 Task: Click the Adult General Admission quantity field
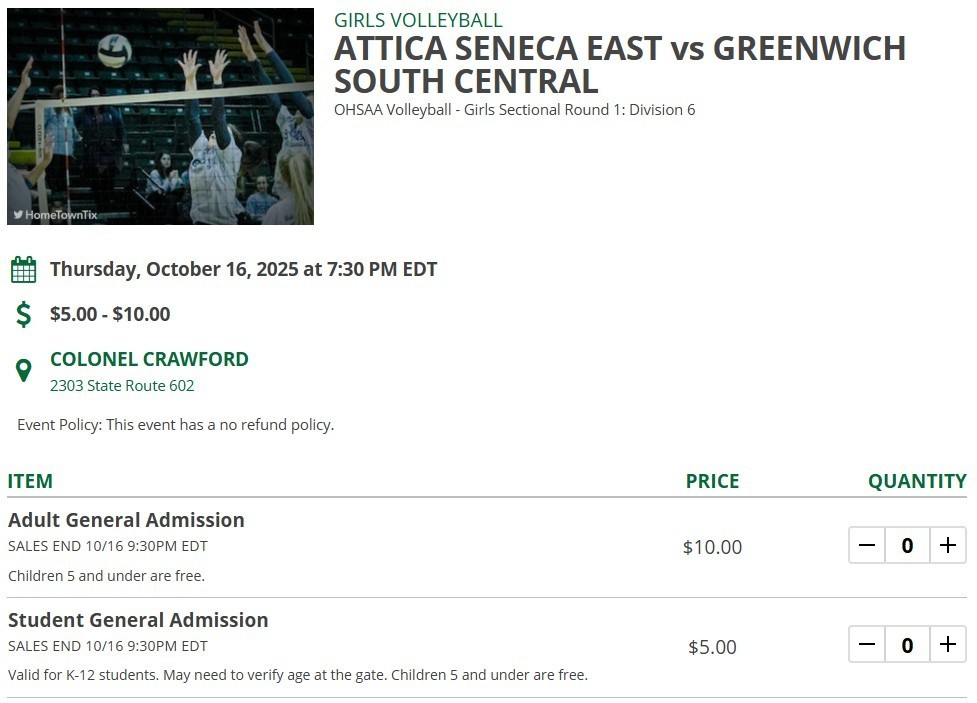coord(907,546)
